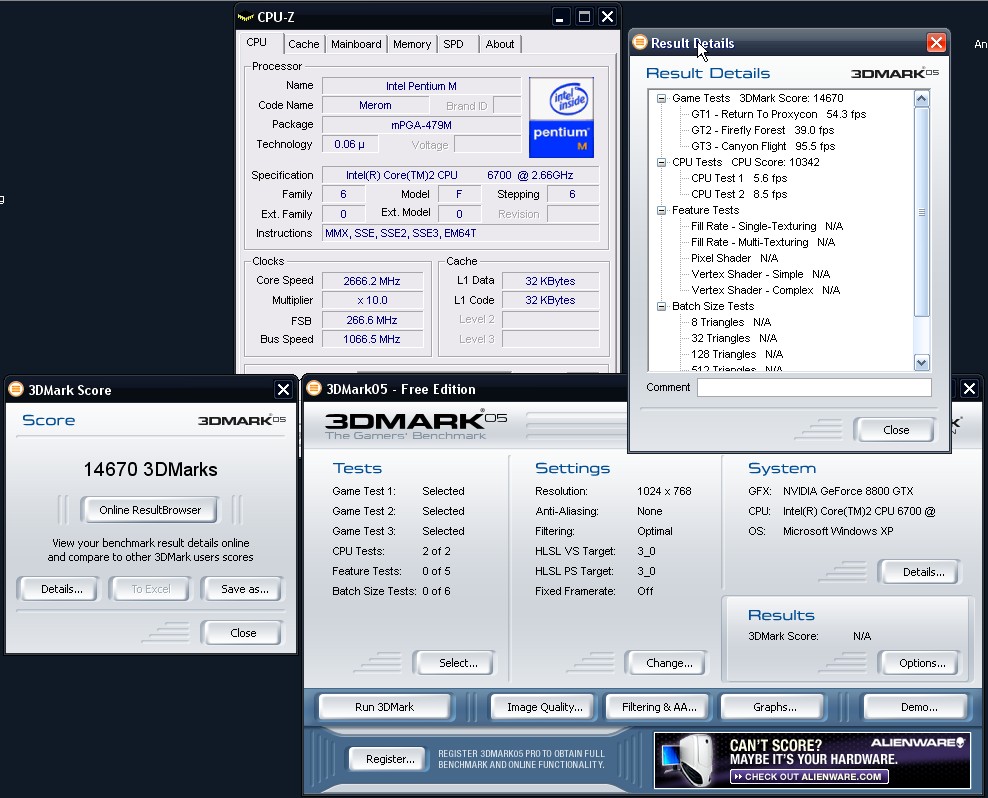
Task: Select Fill Rate - Multi-Texturing row
Action: point(763,242)
